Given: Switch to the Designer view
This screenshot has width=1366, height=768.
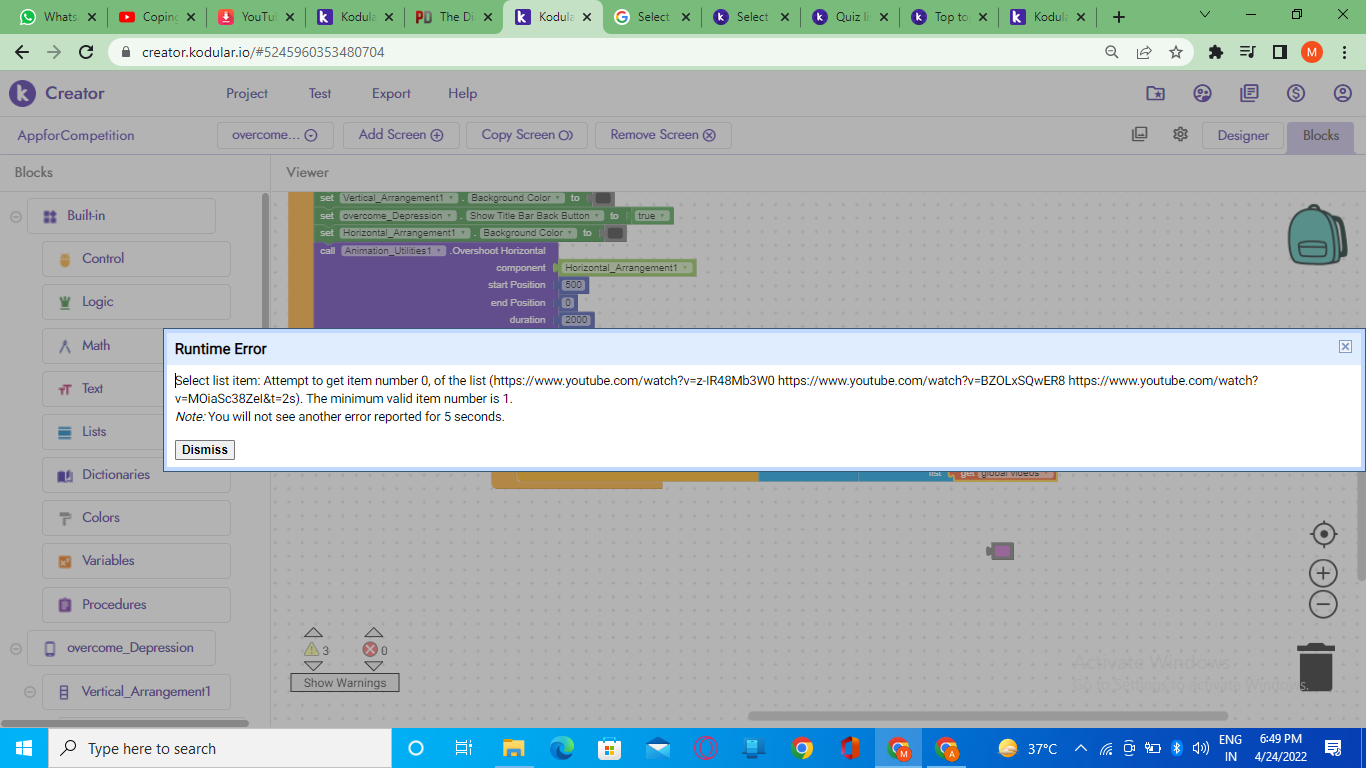Looking at the screenshot, I should (1243, 136).
